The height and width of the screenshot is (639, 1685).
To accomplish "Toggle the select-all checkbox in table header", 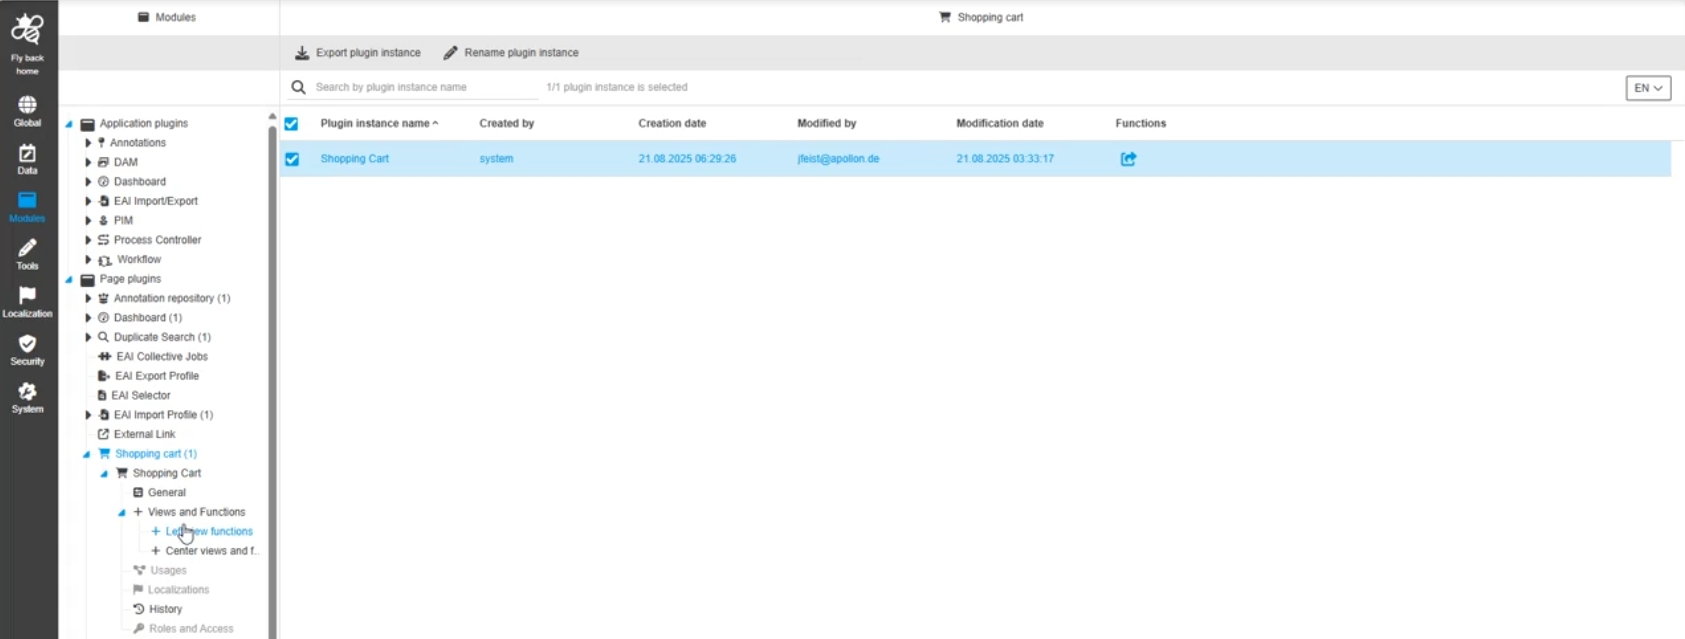I will point(291,124).
